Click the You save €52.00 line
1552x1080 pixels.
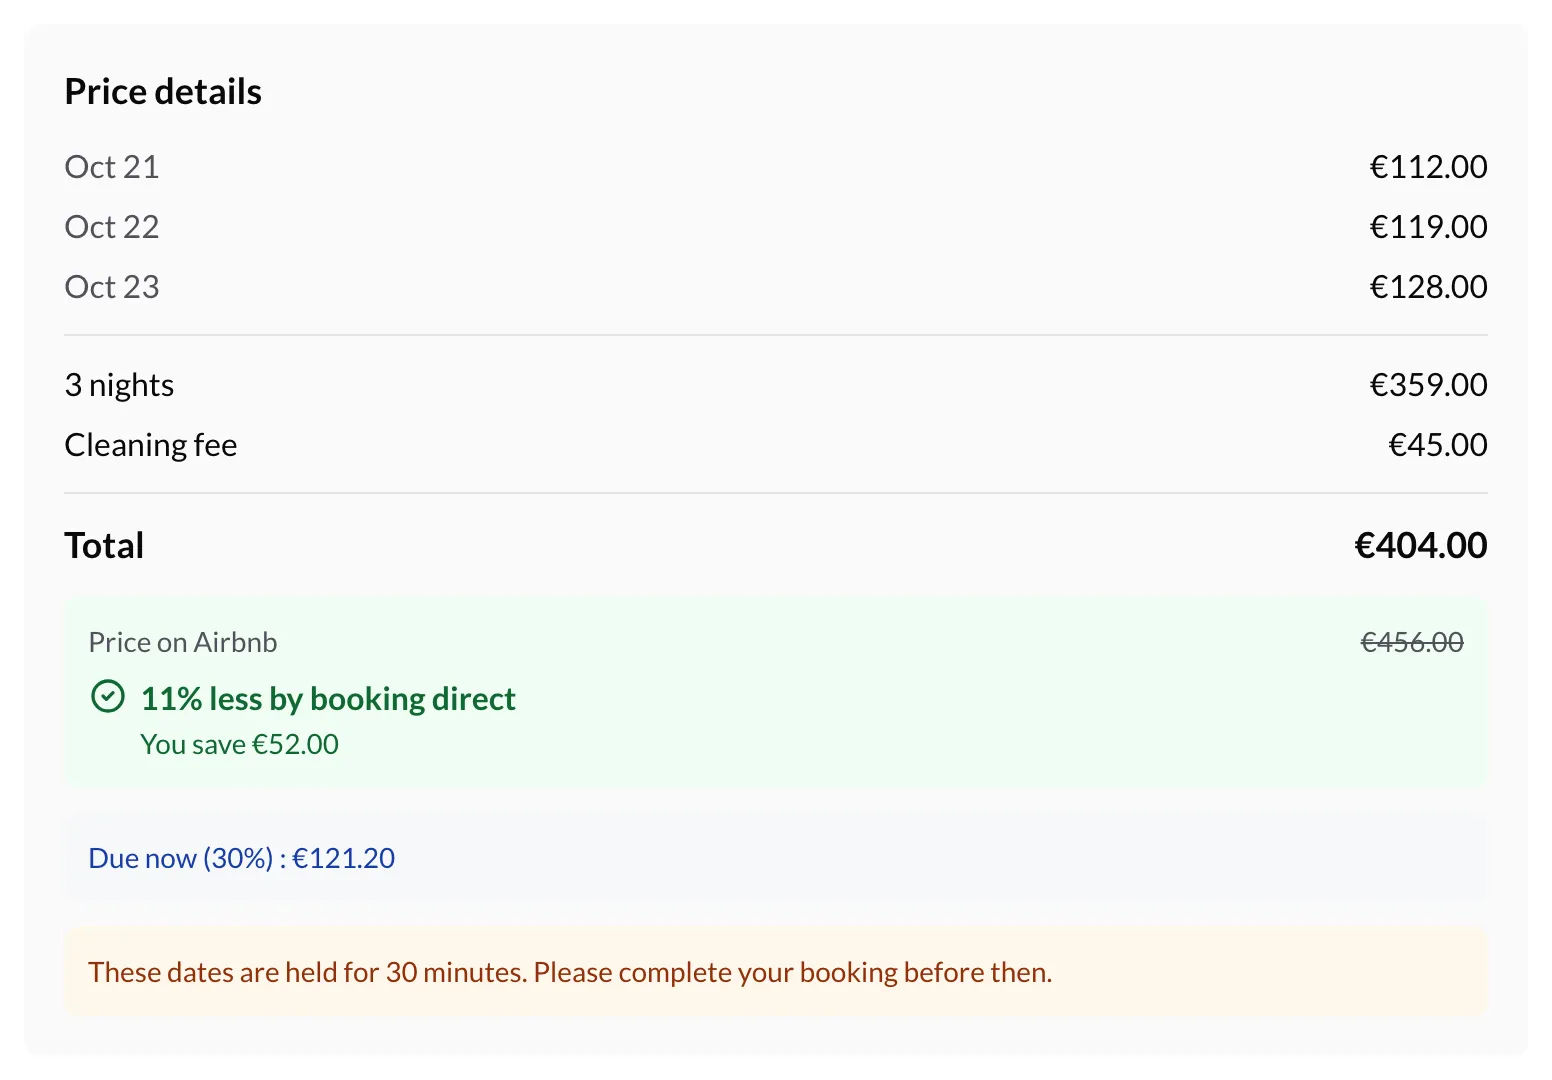click(239, 744)
